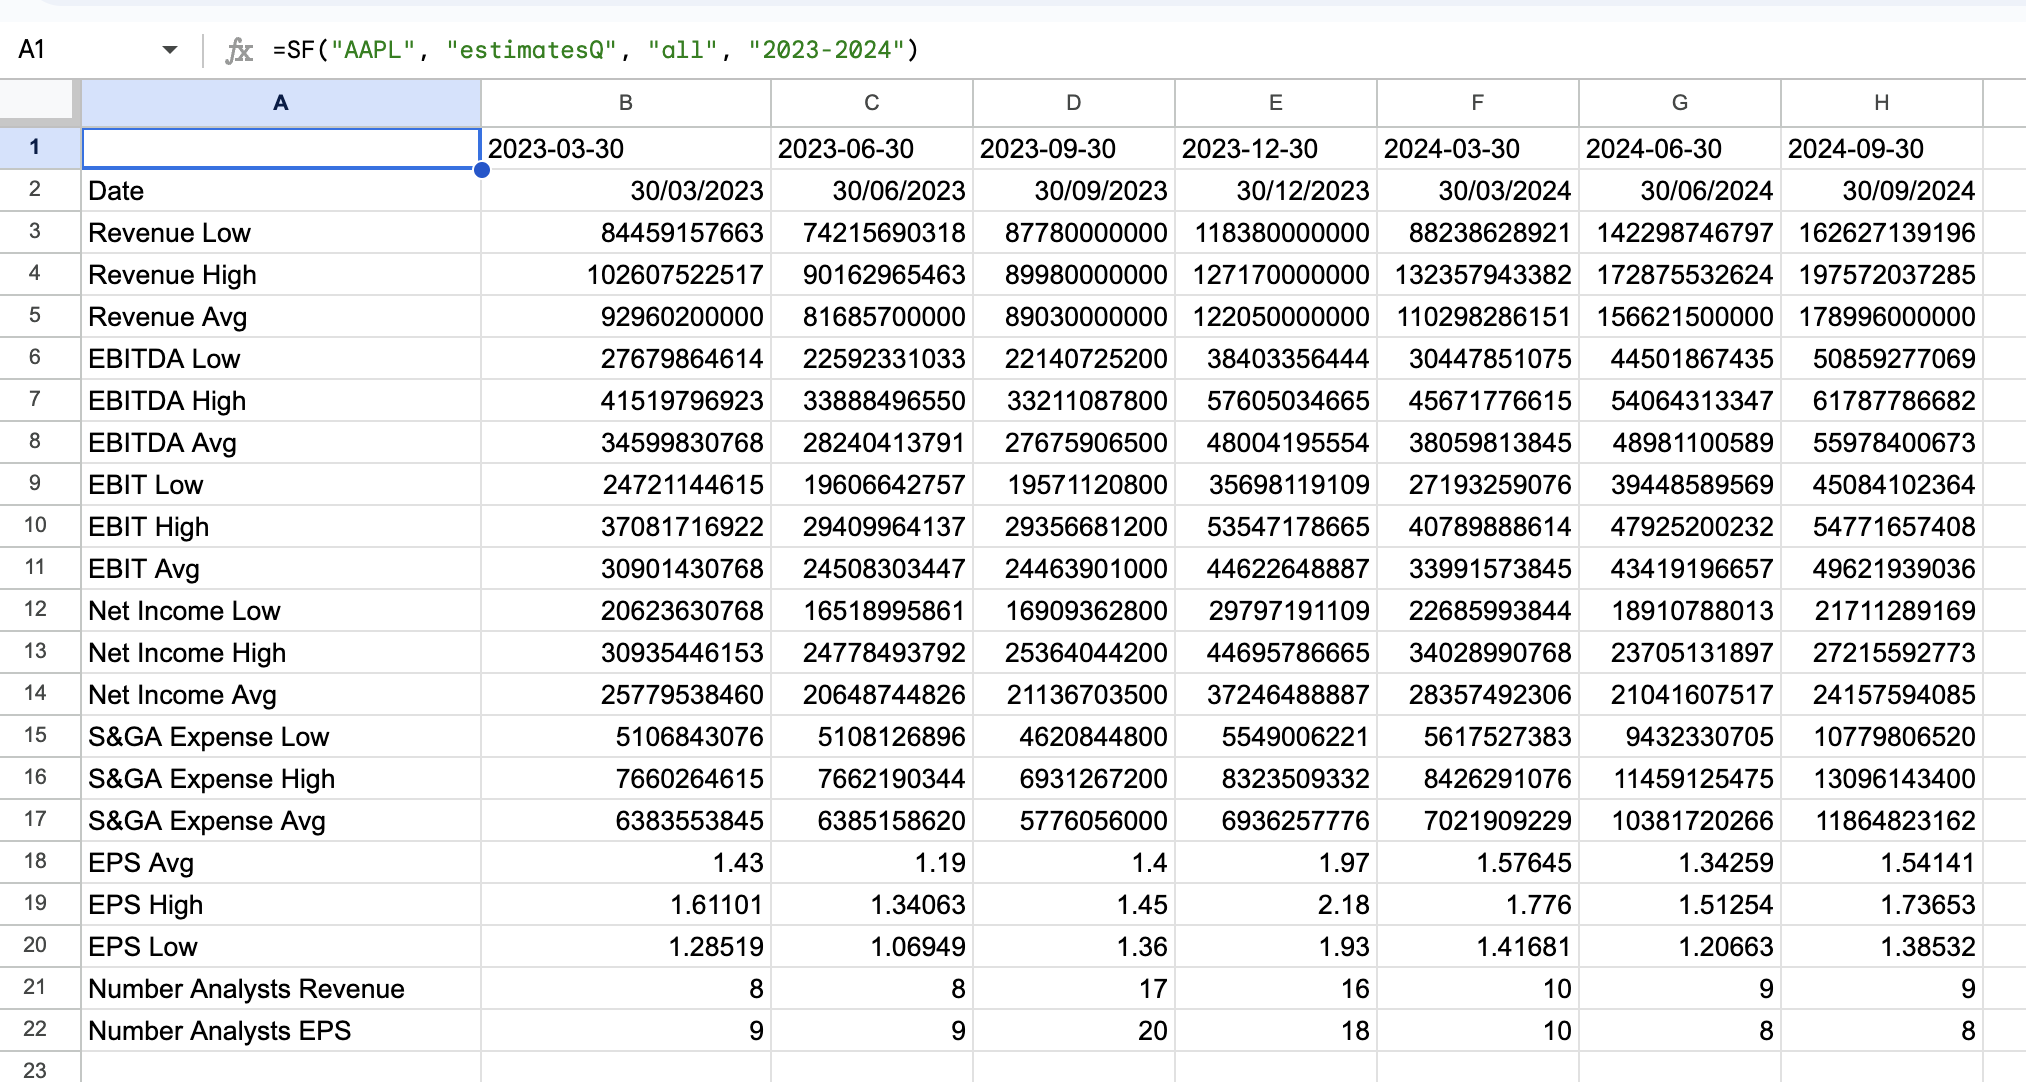Click the value 43419196657 in EBIT Avg
Image resolution: width=2026 pixels, height=1082 pixels.
(1693, 569)
